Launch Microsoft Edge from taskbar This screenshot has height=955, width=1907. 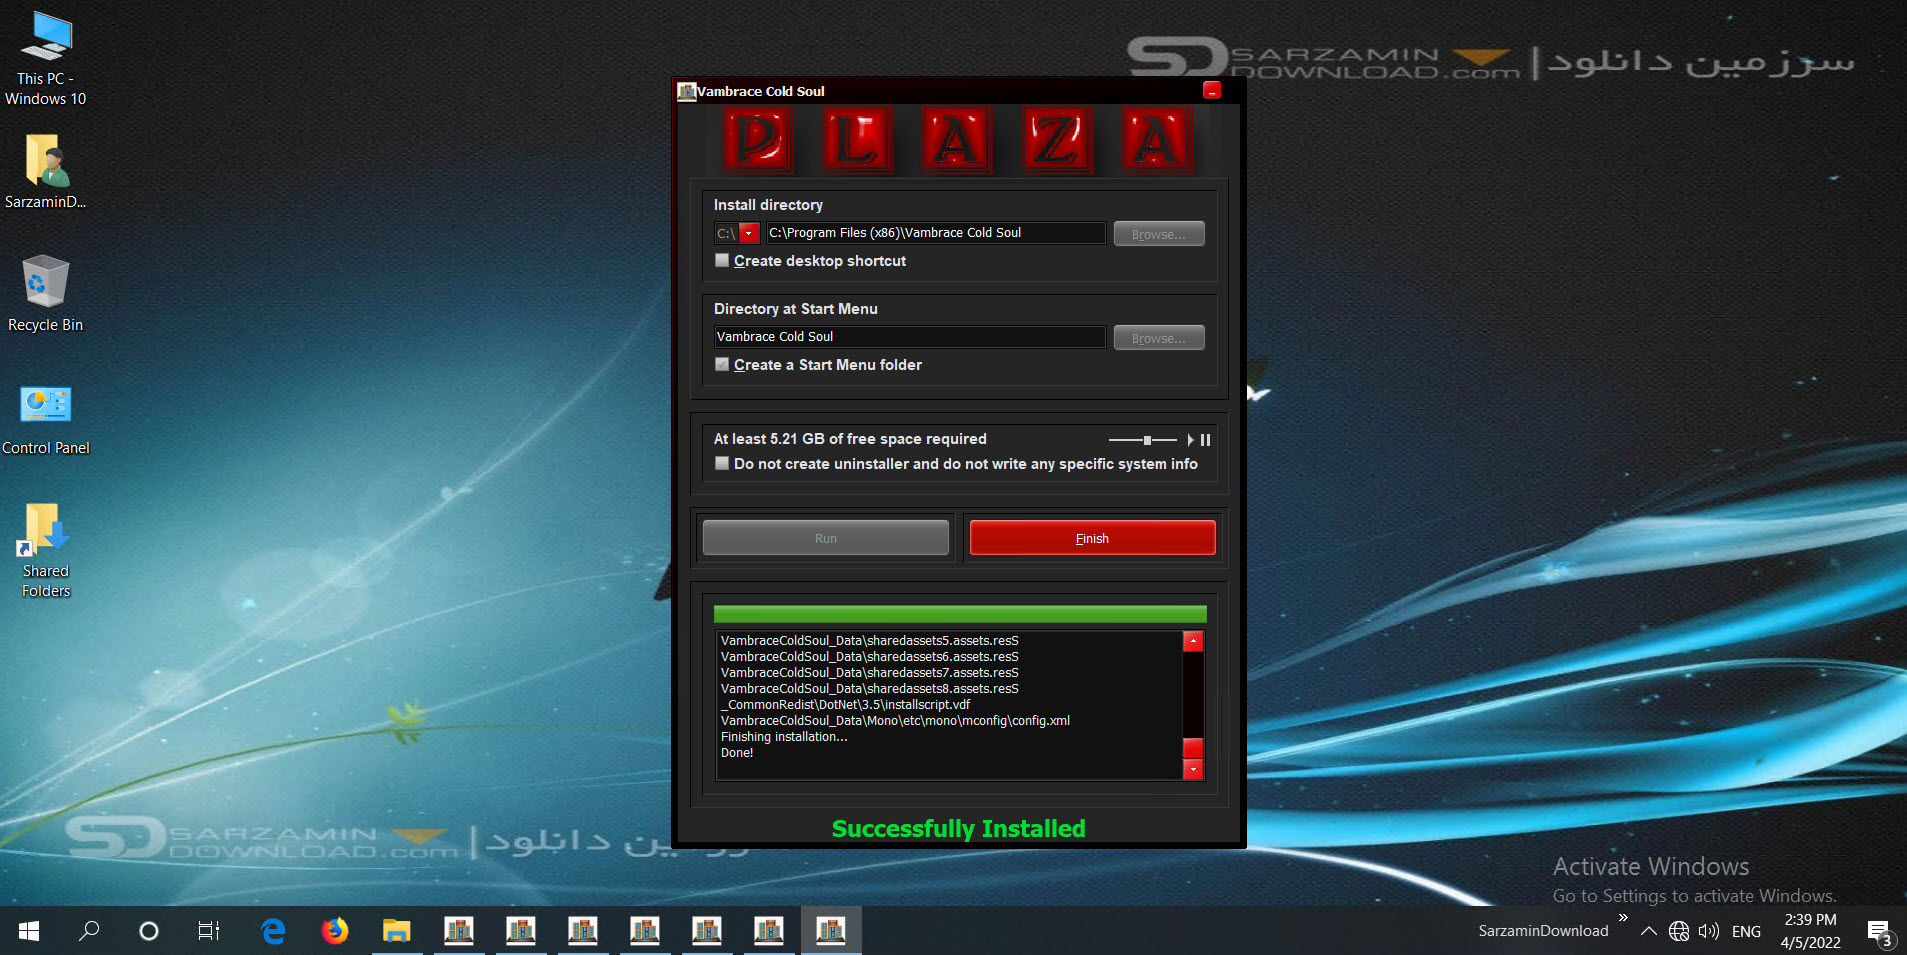click(x=273, y=931)
